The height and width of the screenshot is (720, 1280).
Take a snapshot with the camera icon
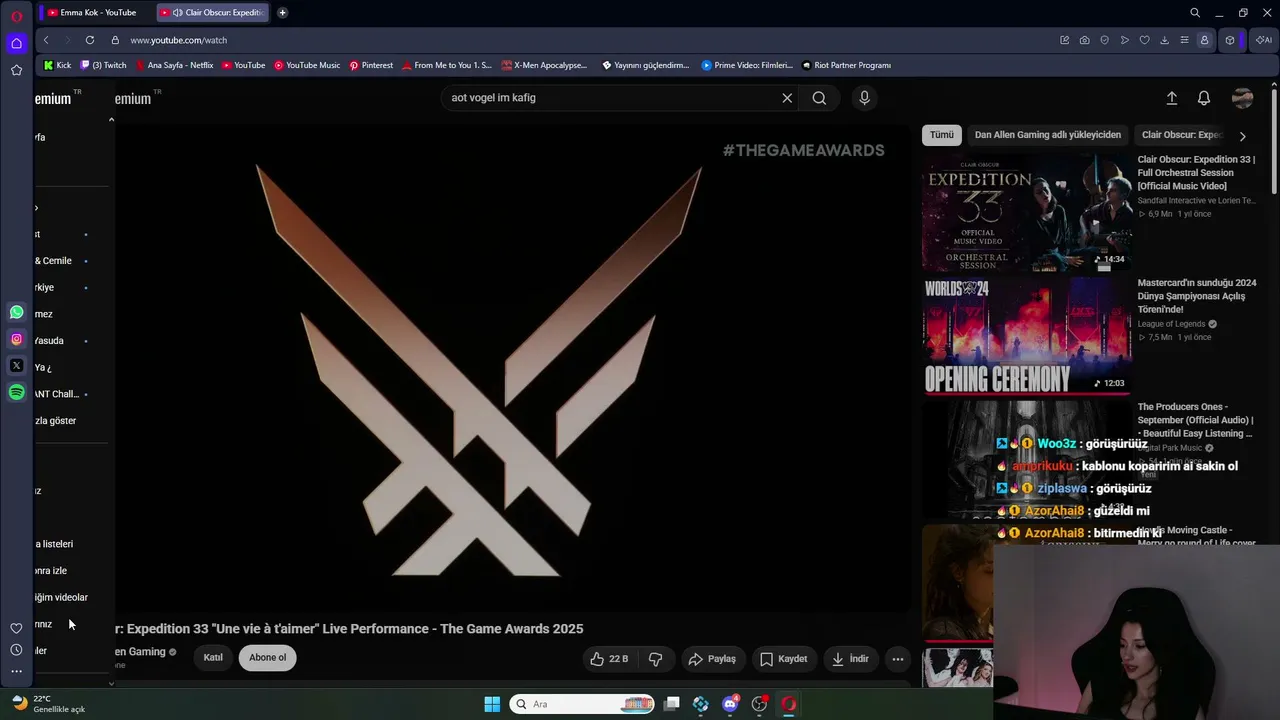1085,40
